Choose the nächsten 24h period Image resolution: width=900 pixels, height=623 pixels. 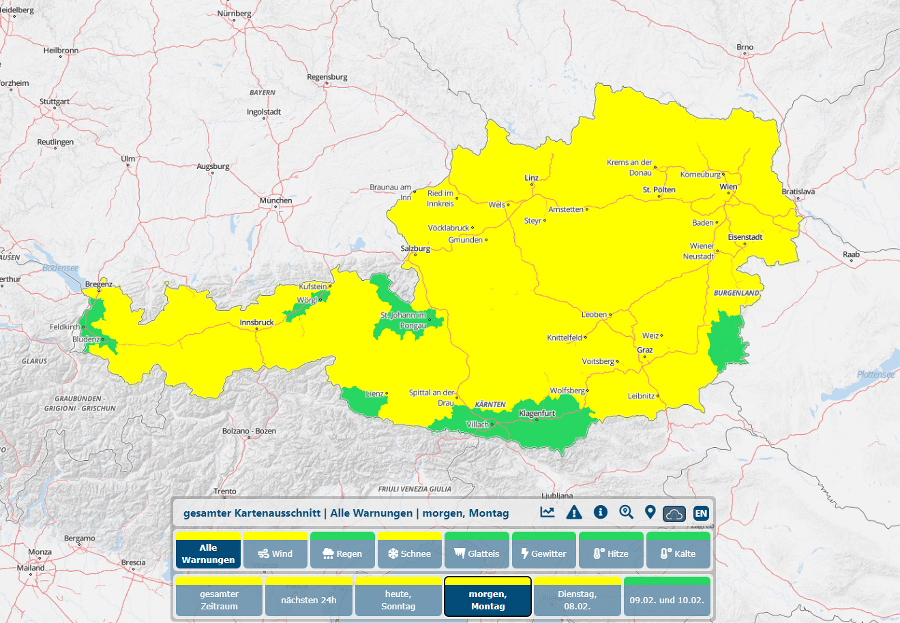pos(309,597)
